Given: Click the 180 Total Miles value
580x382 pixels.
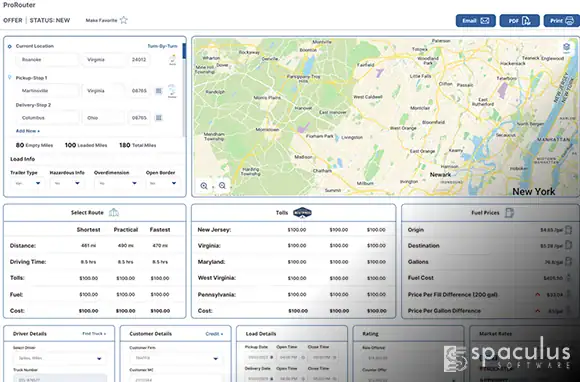Looking at the screenshot, I should (137, 145).
